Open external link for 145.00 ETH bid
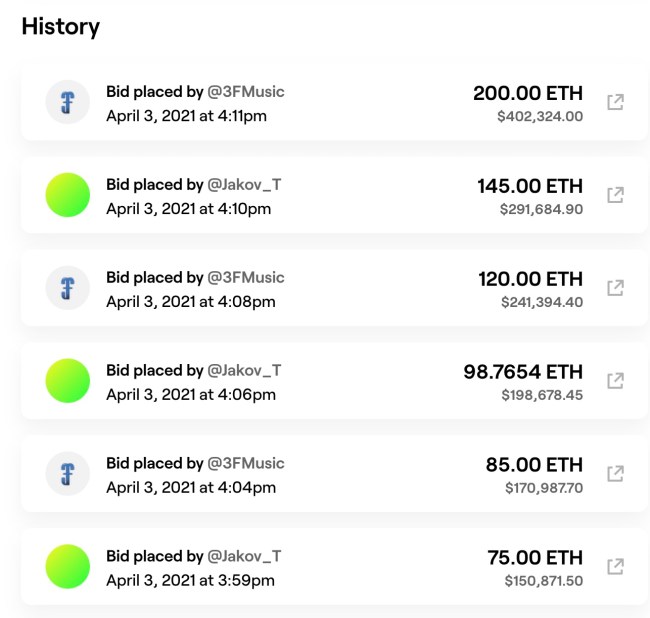Image resolution: width=650 pixels, height=618 pixels. tap(616, 195)
